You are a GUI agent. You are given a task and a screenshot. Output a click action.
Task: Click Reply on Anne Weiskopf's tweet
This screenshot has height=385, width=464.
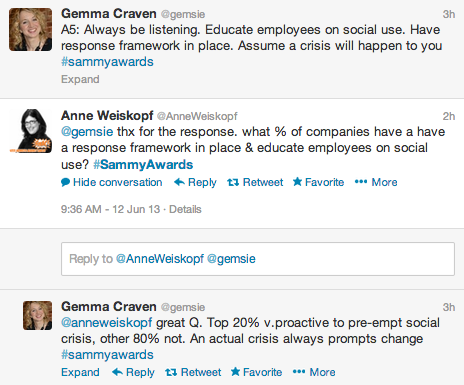[x=195, y=182]
